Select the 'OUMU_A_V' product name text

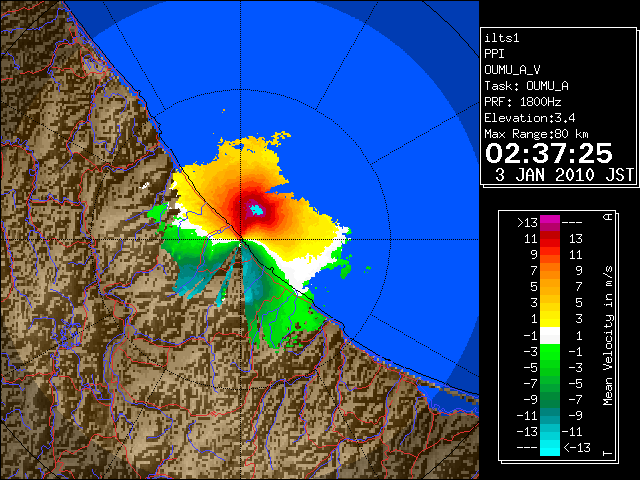(512, 70)
